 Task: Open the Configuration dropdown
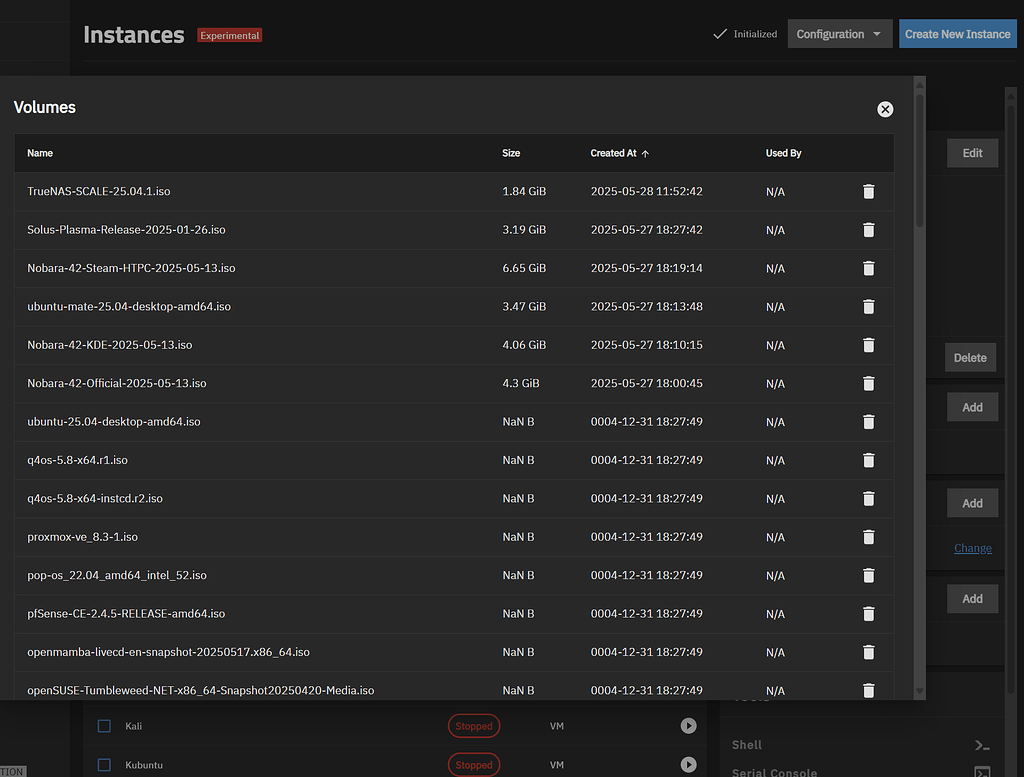839,33
